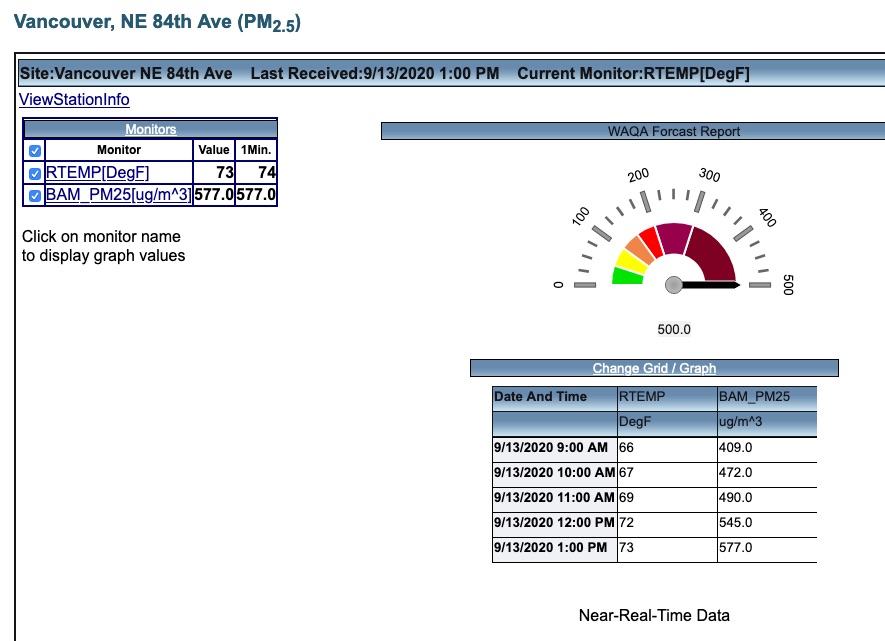Click the 577.0 cell in the data grid
The width and height of the screenshot is (885, 641).
(767, 549)
